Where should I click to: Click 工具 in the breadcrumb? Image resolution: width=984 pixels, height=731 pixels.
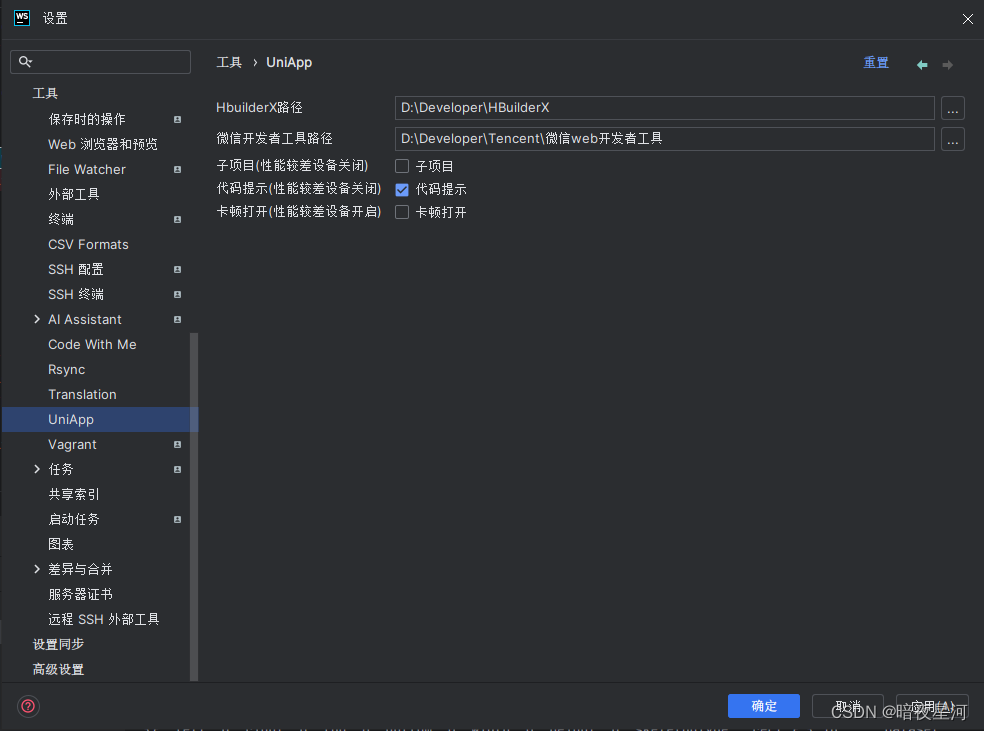click(228, 62)
